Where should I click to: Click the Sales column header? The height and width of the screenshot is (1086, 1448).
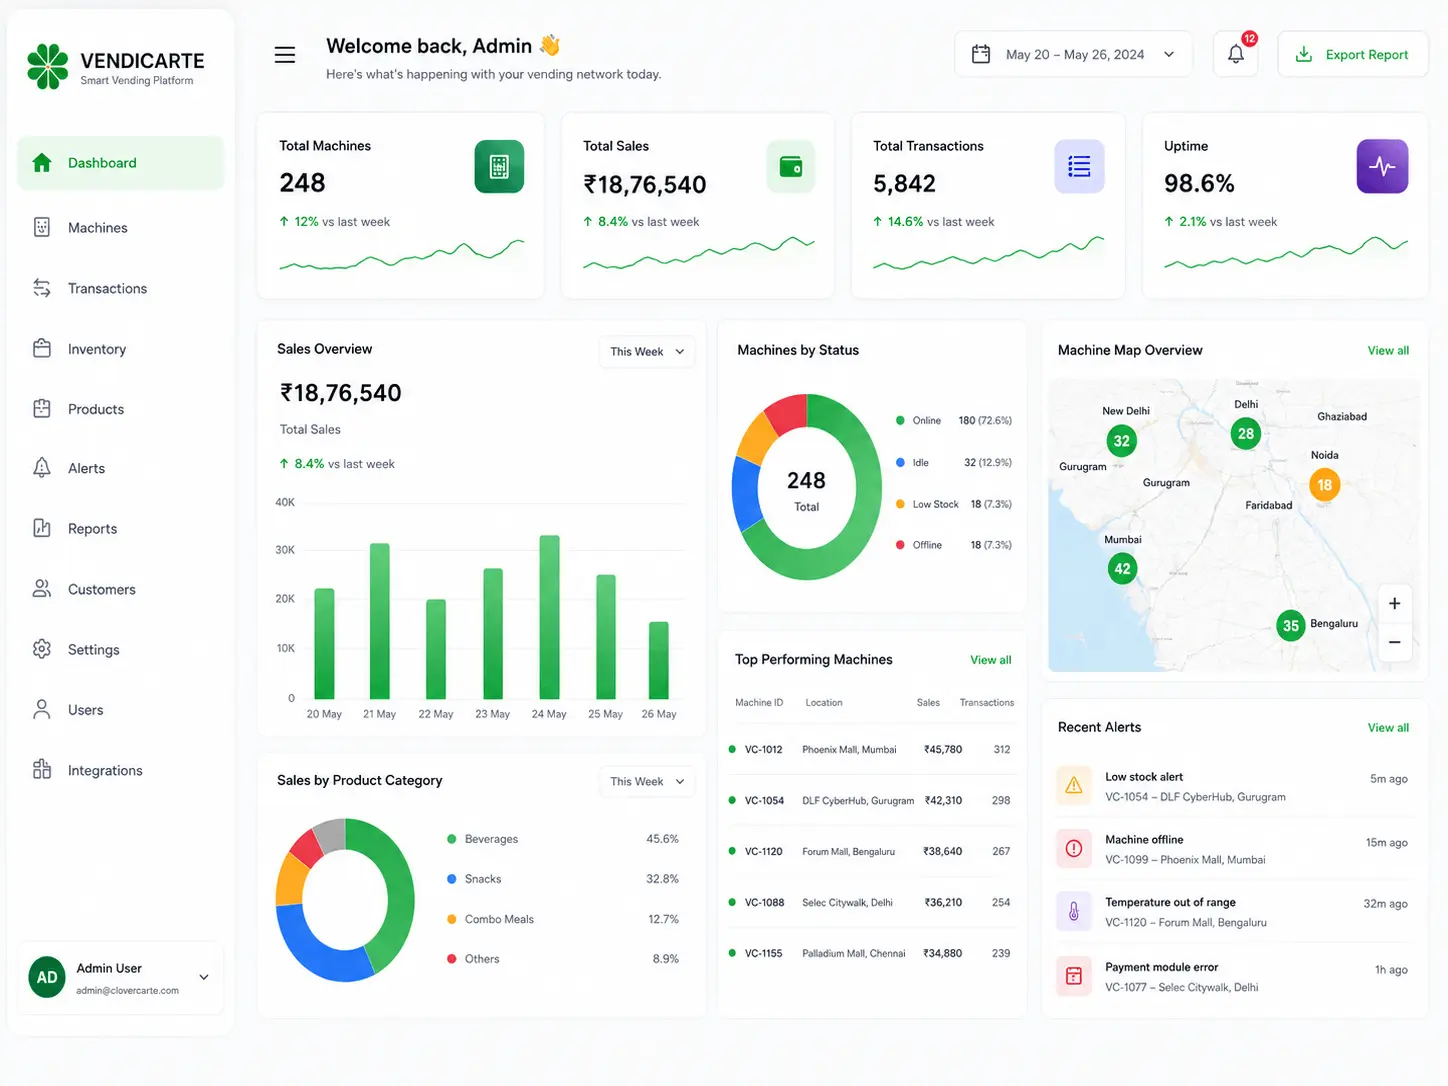click(x=928, y=703)
